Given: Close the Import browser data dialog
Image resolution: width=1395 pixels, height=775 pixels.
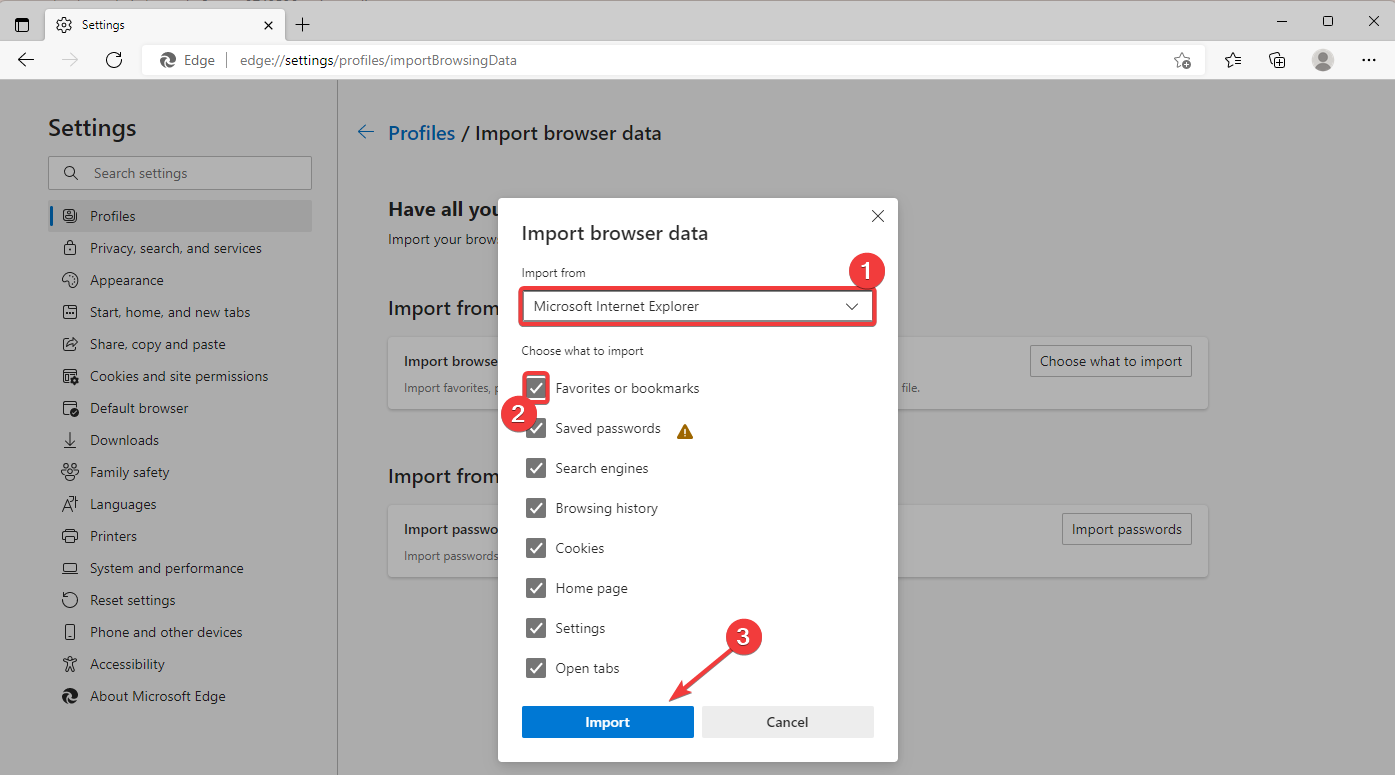Looking at the screenshot, I should point(878,216).
